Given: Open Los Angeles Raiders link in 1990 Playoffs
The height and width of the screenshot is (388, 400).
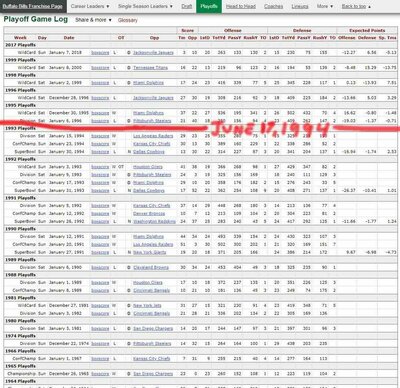Looking at the screenshot, I should click(x=153, y=244).
